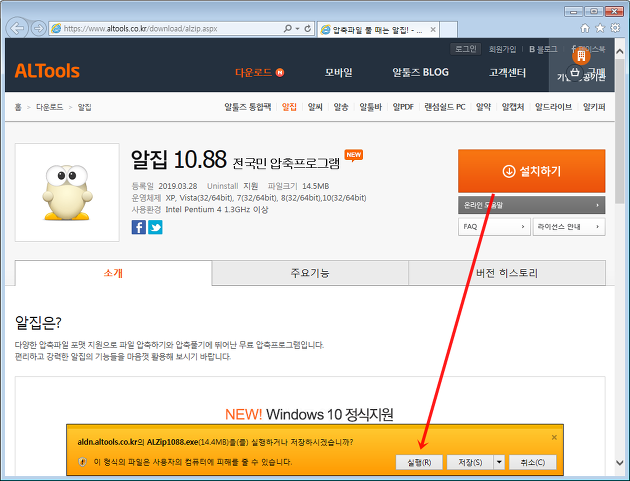
Task: Open a new blank browser tab
Action: [449, 29]
